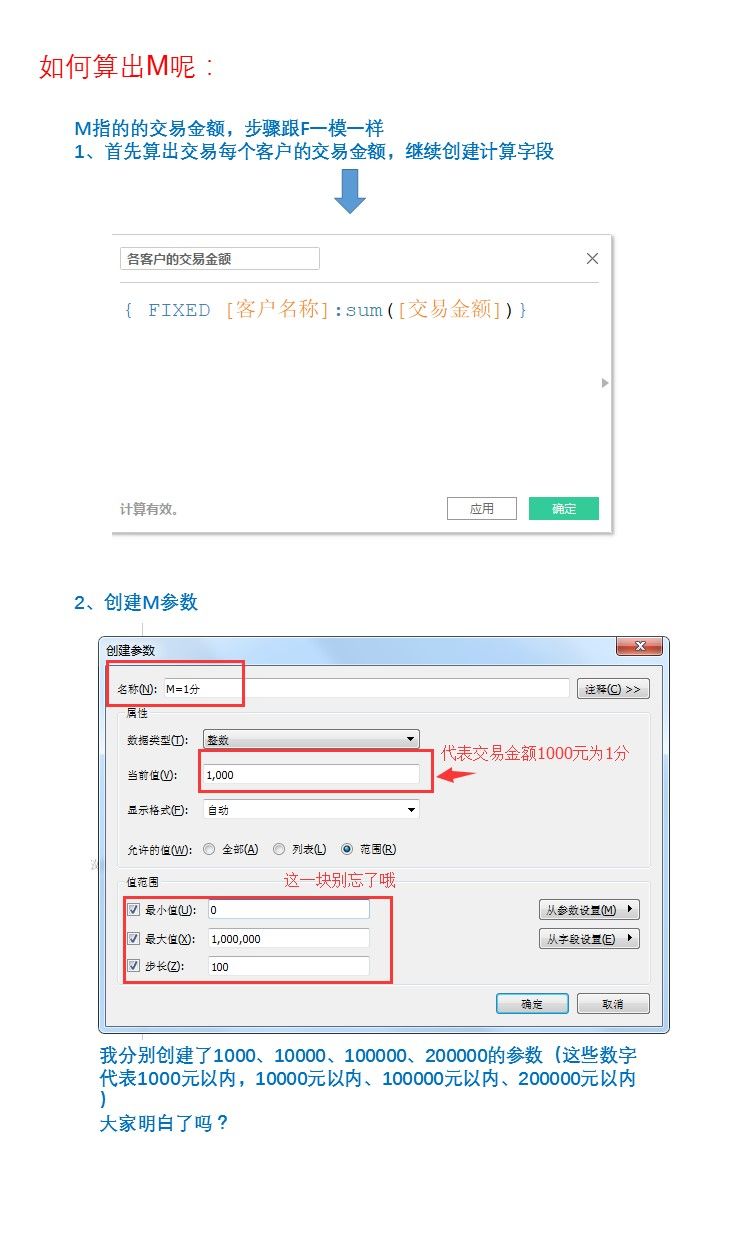751x1249 pixels.
Task: Click the heading 如何算出M呢：
Action: pos(127,67)
